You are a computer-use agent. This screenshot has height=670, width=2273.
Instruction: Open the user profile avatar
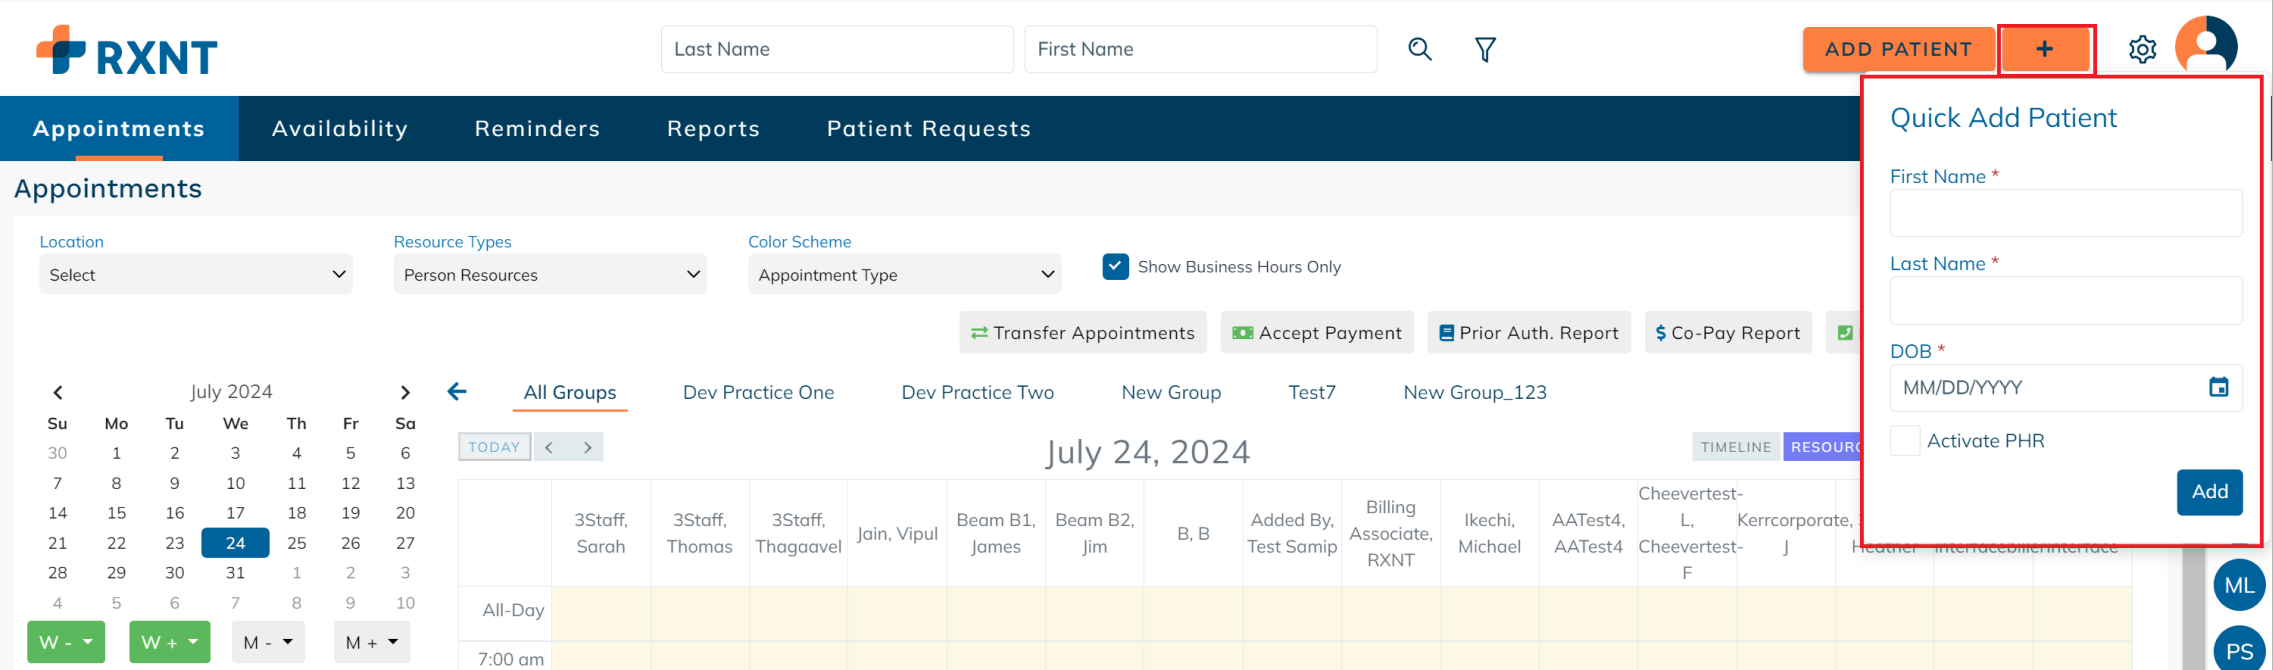click(x=2206, y=46)
